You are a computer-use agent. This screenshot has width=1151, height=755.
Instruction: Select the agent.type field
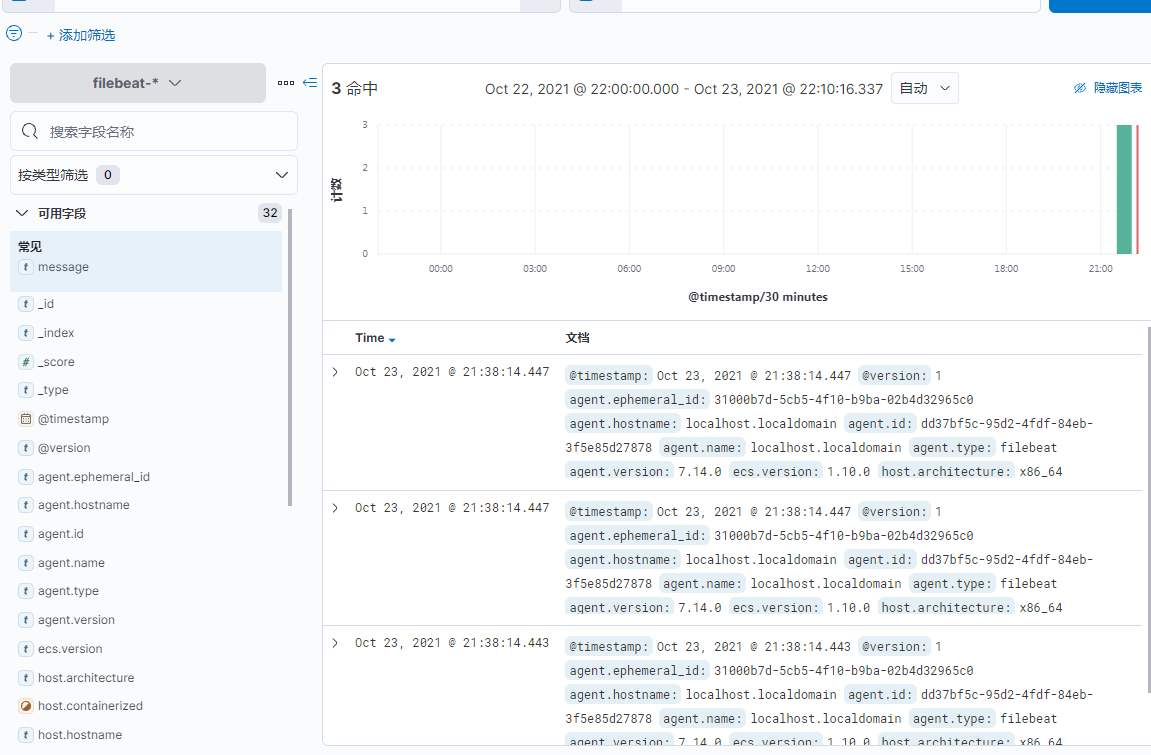coord(68,591)
